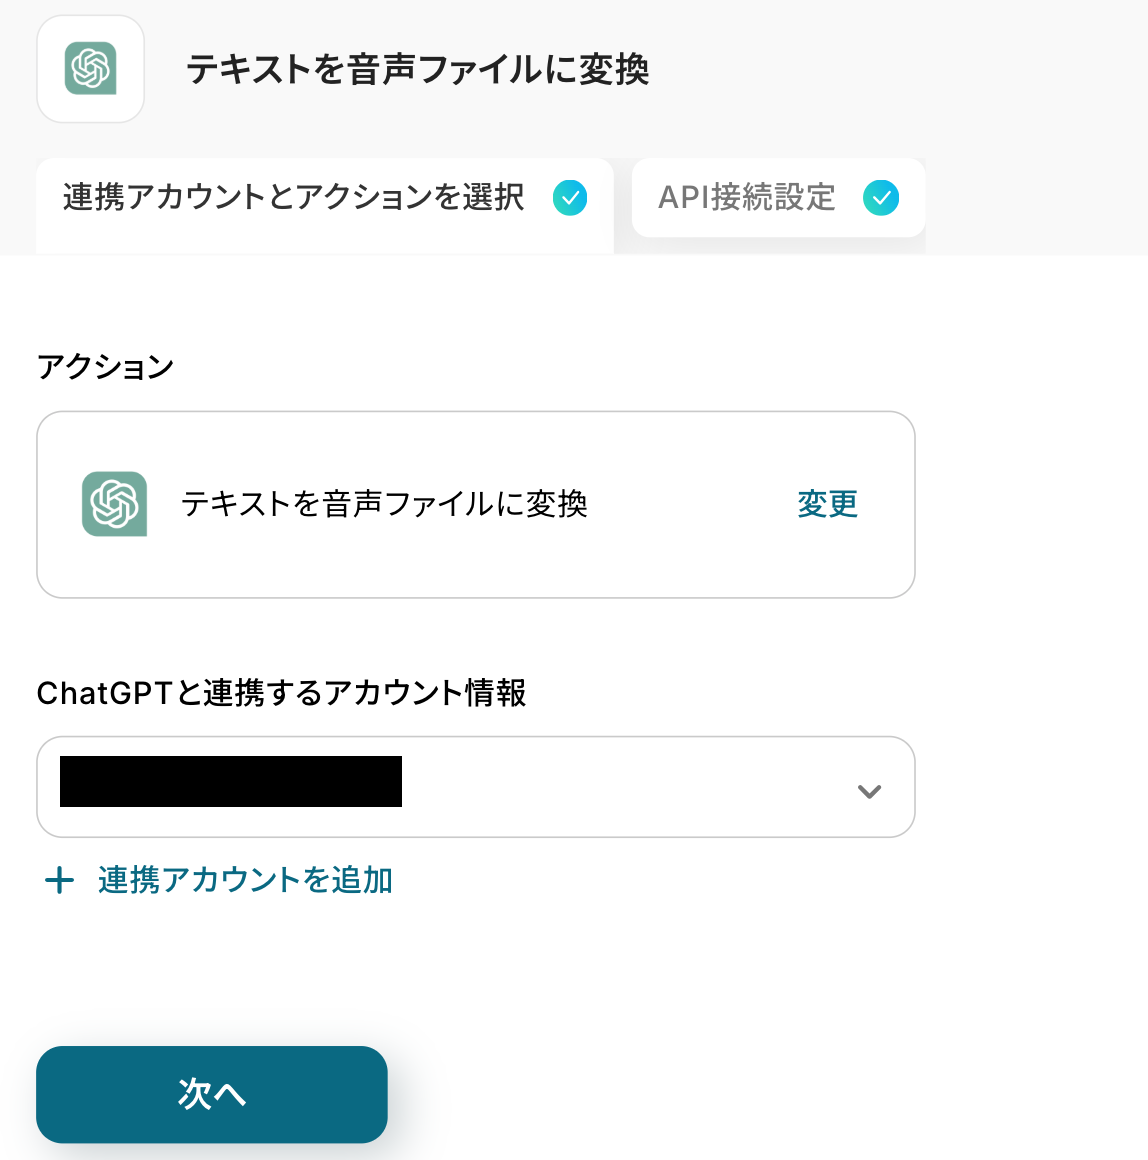Click the 変更 link to change the action

[x=827, y=504]
